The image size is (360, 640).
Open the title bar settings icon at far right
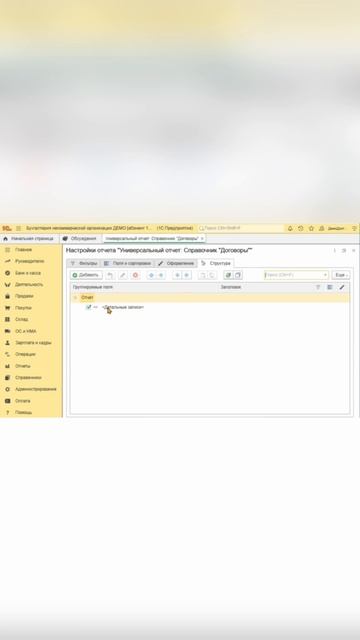pyautogui.click(x=354, y=229)
